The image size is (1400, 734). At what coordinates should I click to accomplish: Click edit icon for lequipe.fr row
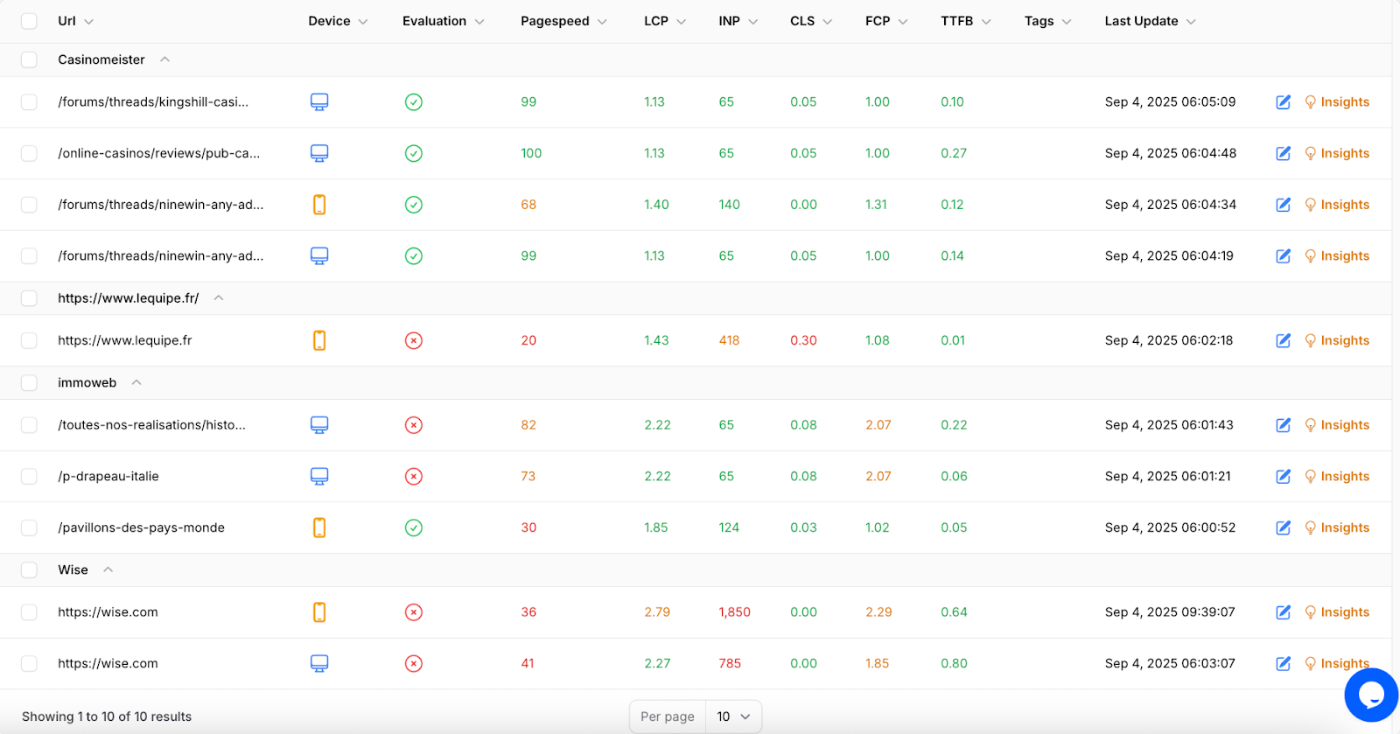pos(1283,340)
